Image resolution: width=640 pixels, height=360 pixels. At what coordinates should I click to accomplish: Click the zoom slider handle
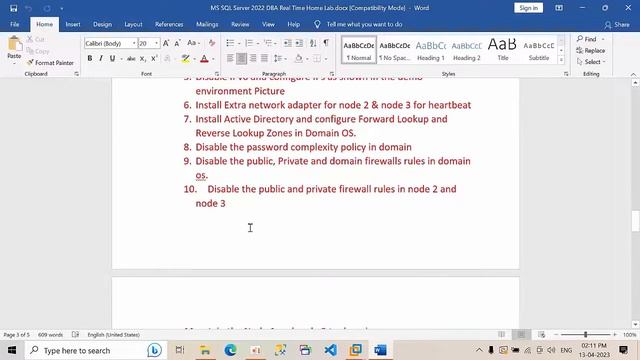pos(585,335)
